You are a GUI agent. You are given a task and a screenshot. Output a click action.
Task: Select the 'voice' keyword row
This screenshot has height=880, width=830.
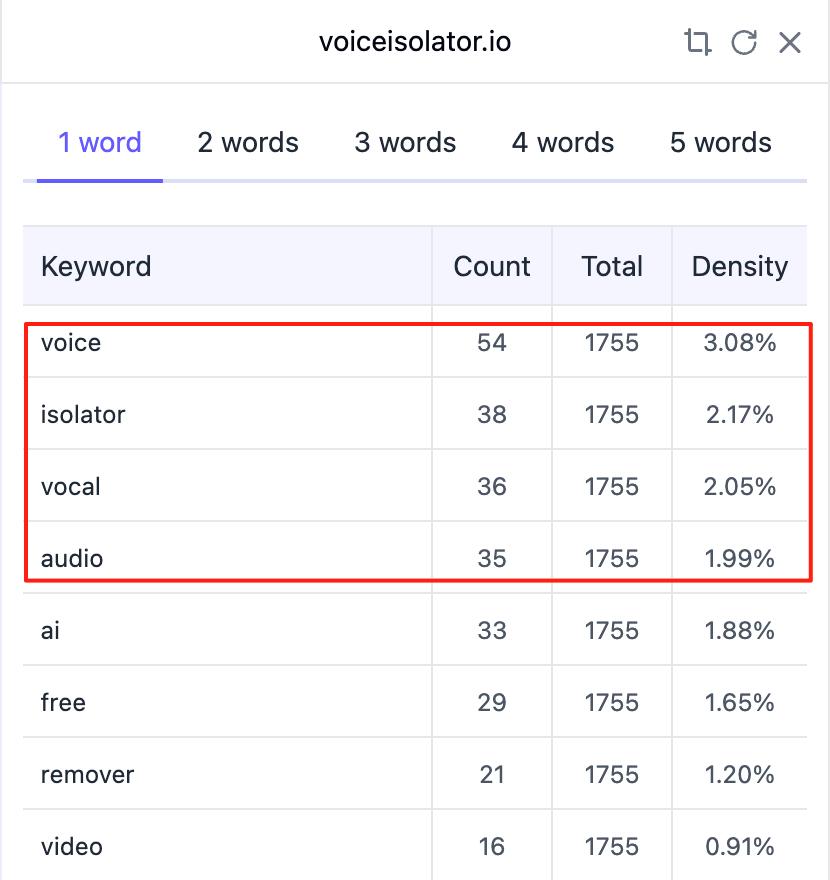click(x=415, y=342)
